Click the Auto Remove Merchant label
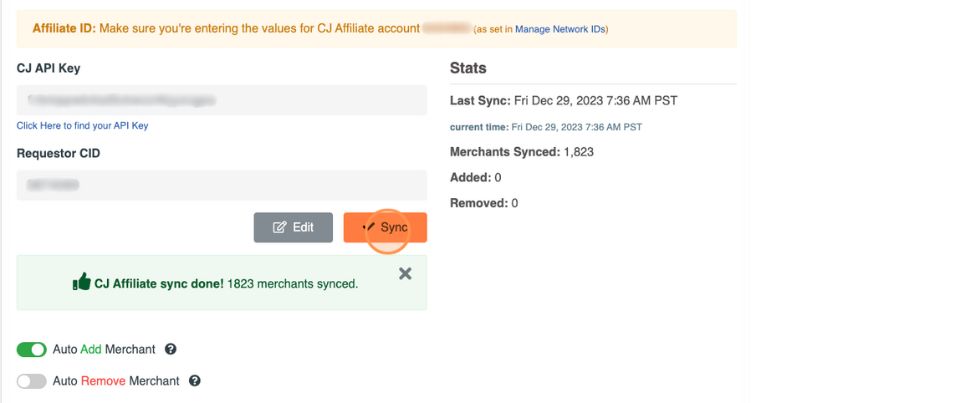970x403 pixels. tap(116, 381)
